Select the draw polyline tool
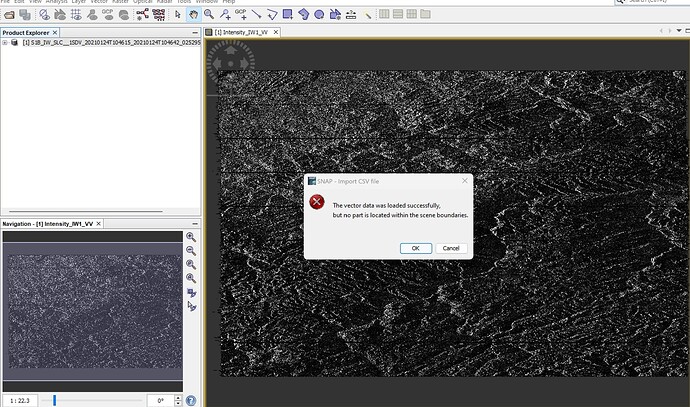 (272, 15)
